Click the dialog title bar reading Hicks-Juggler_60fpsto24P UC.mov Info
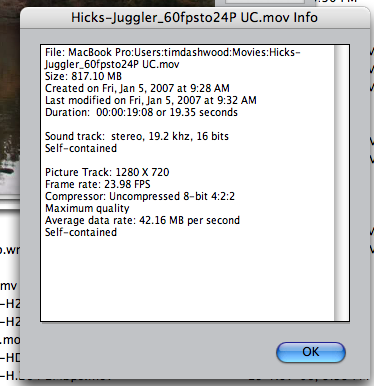The width and height of the screenshot is (374, 386). click(x=195, y=18)
